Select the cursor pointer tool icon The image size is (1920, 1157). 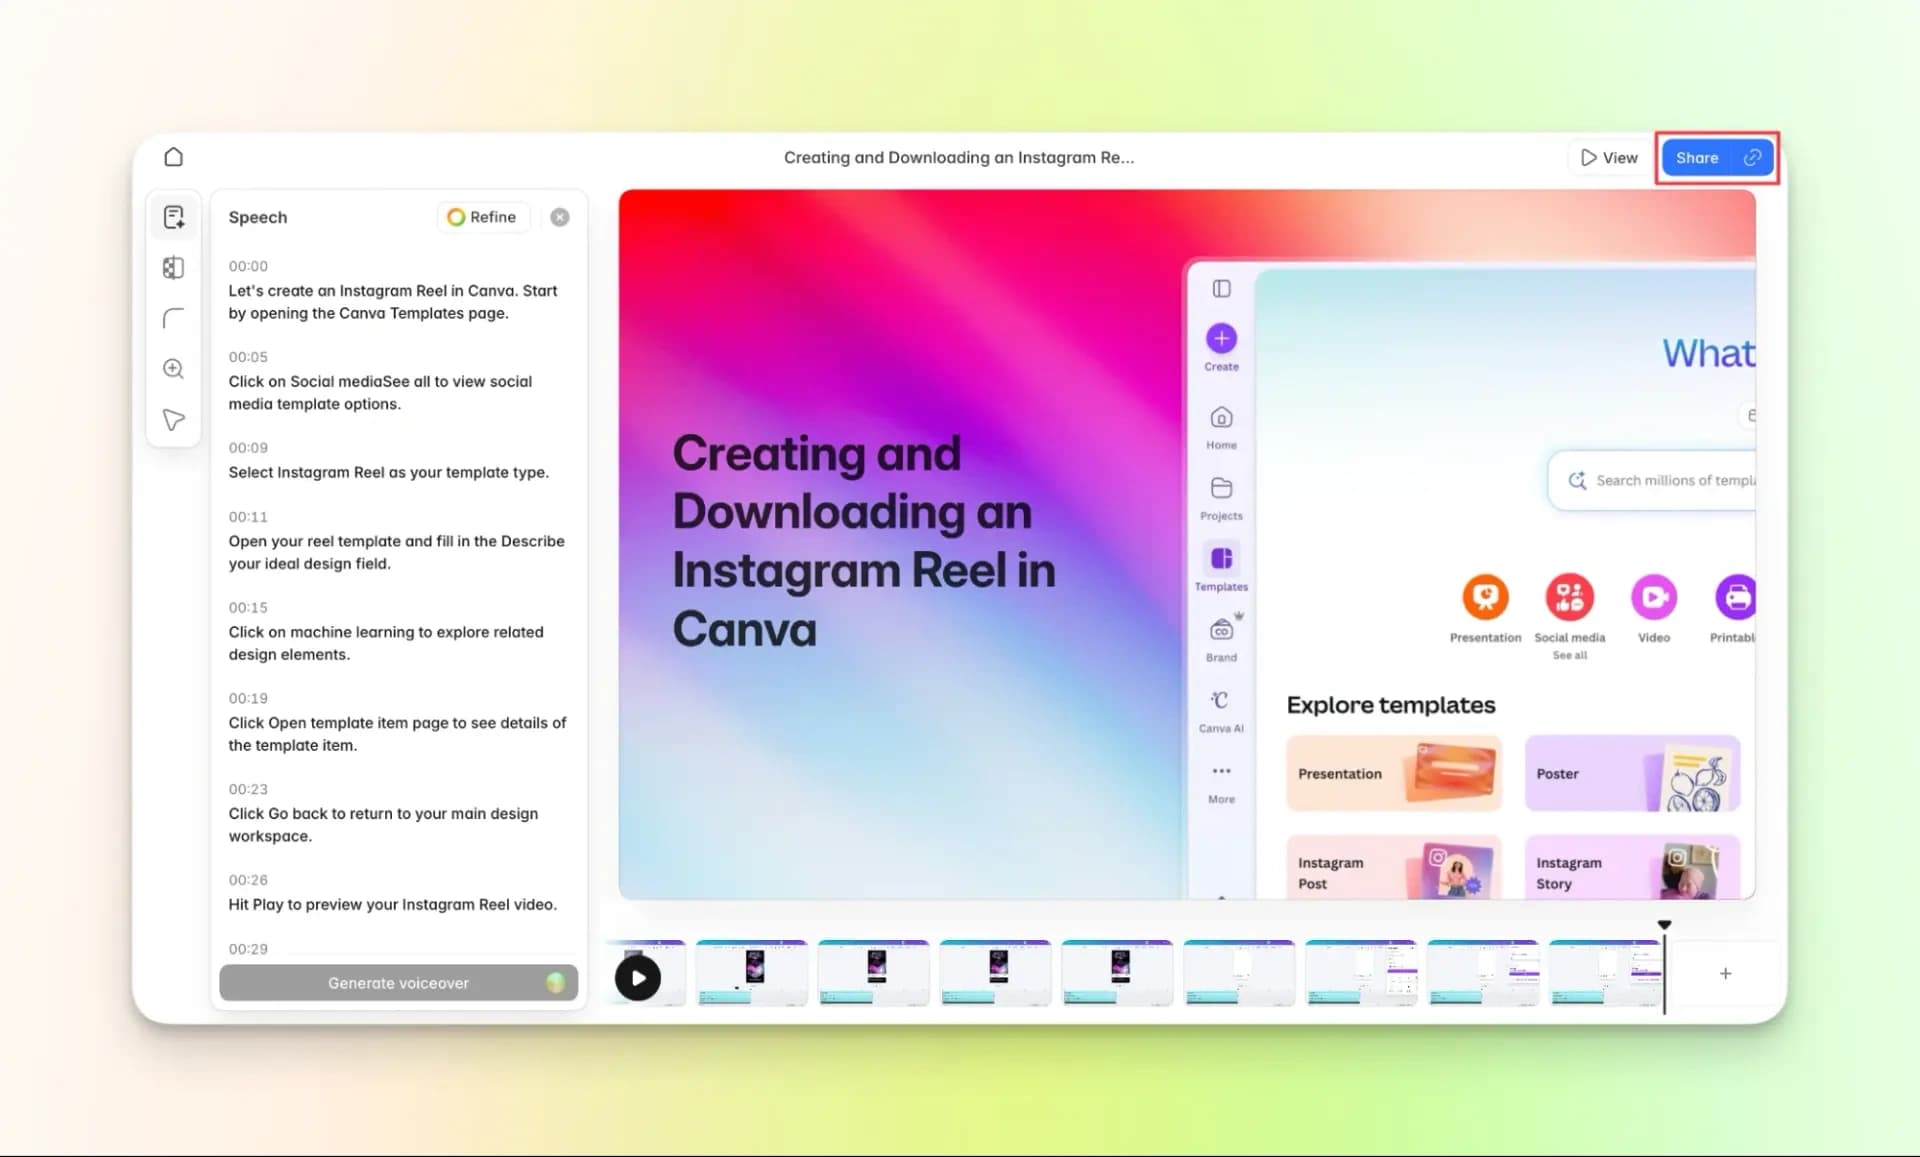click(173, 419)
